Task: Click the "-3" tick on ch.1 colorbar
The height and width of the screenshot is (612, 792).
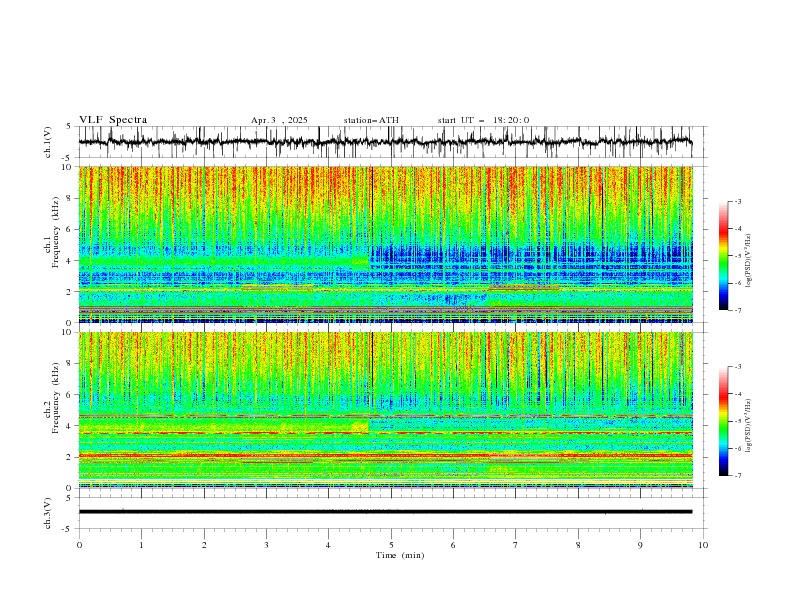Action: (x=738, y=201)
